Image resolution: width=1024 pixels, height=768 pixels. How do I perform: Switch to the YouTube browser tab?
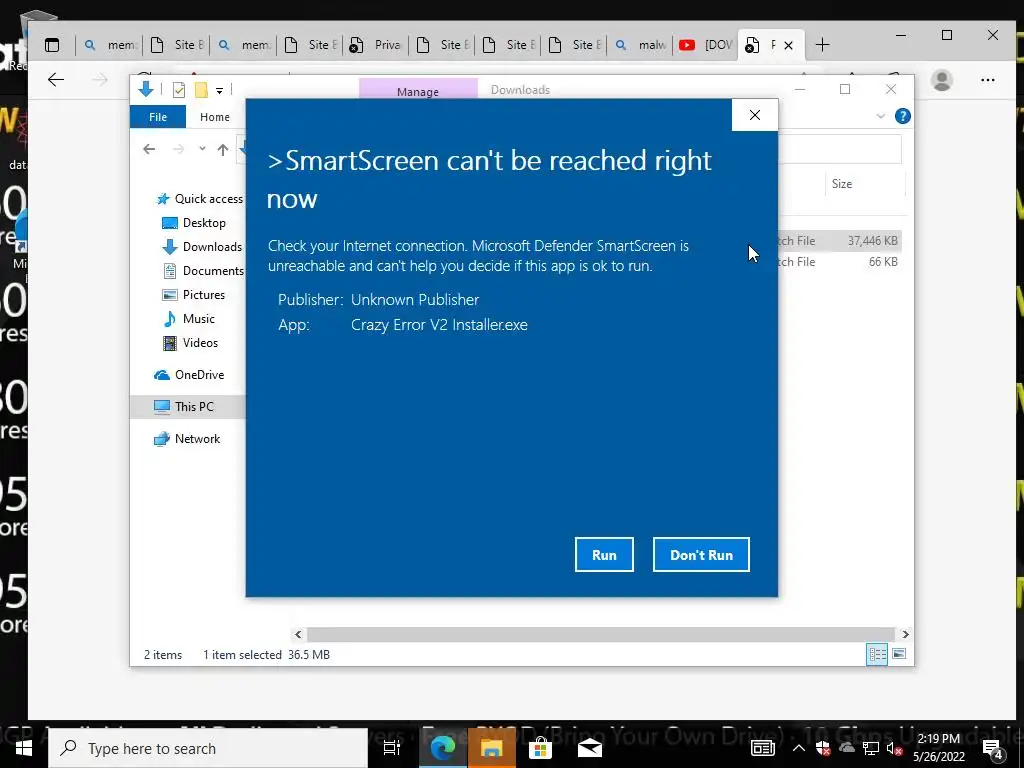[705, 45]
